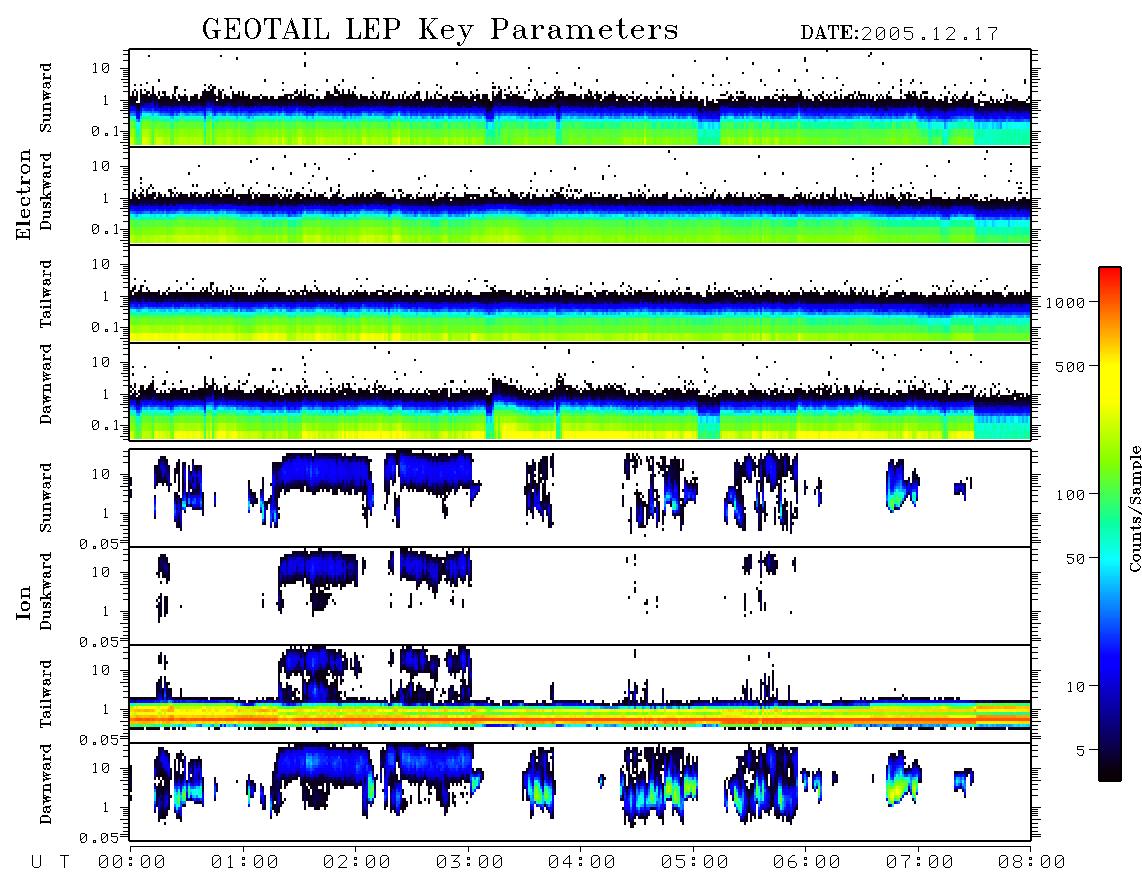This screenshot has height=880, width=1142.
Task: Select the ion "Sunward" axis label
Action: pyautogui.click(x=47, y=498)
